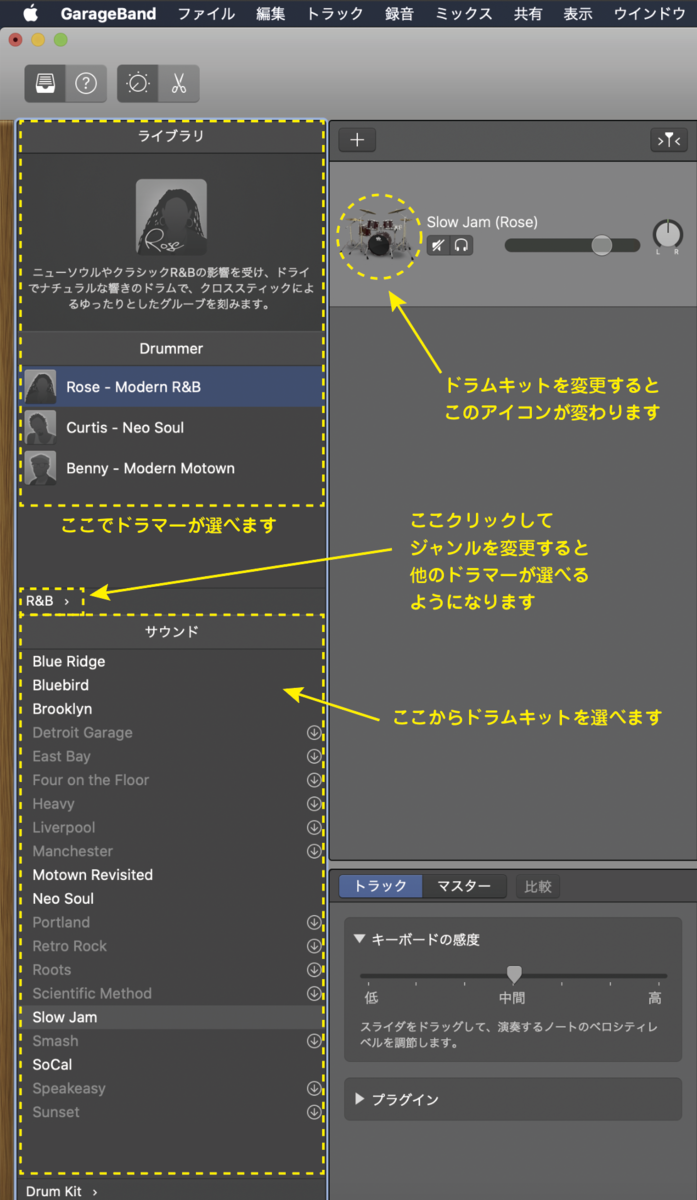The width and height of the screenshot is (697, 1200).
Task: Open the ファイル menu
Action: click(206, 14)
